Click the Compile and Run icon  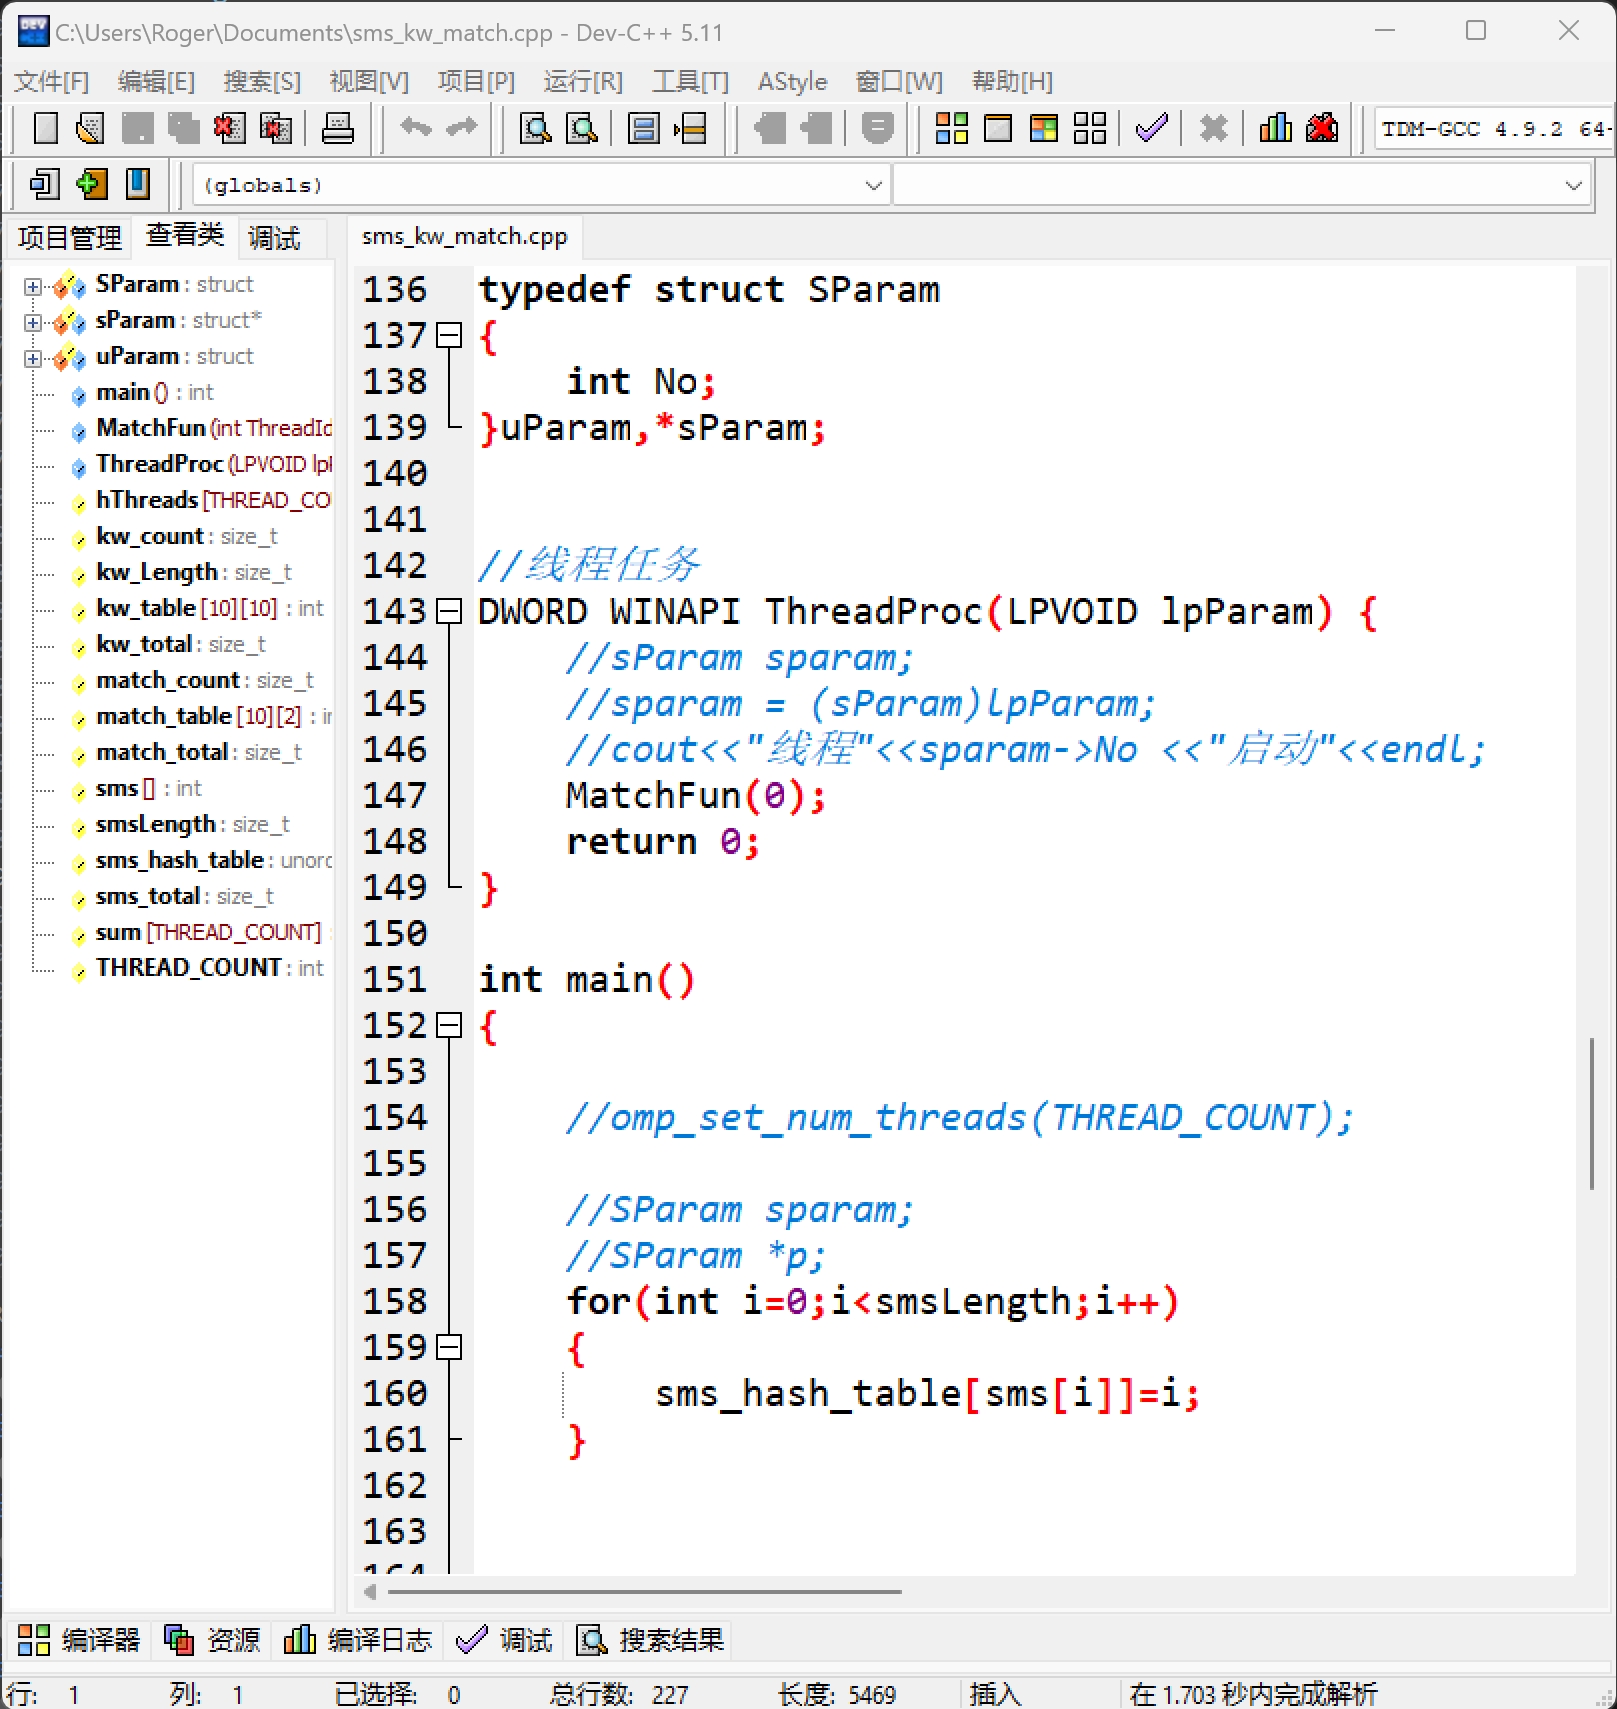[1044, 128]
